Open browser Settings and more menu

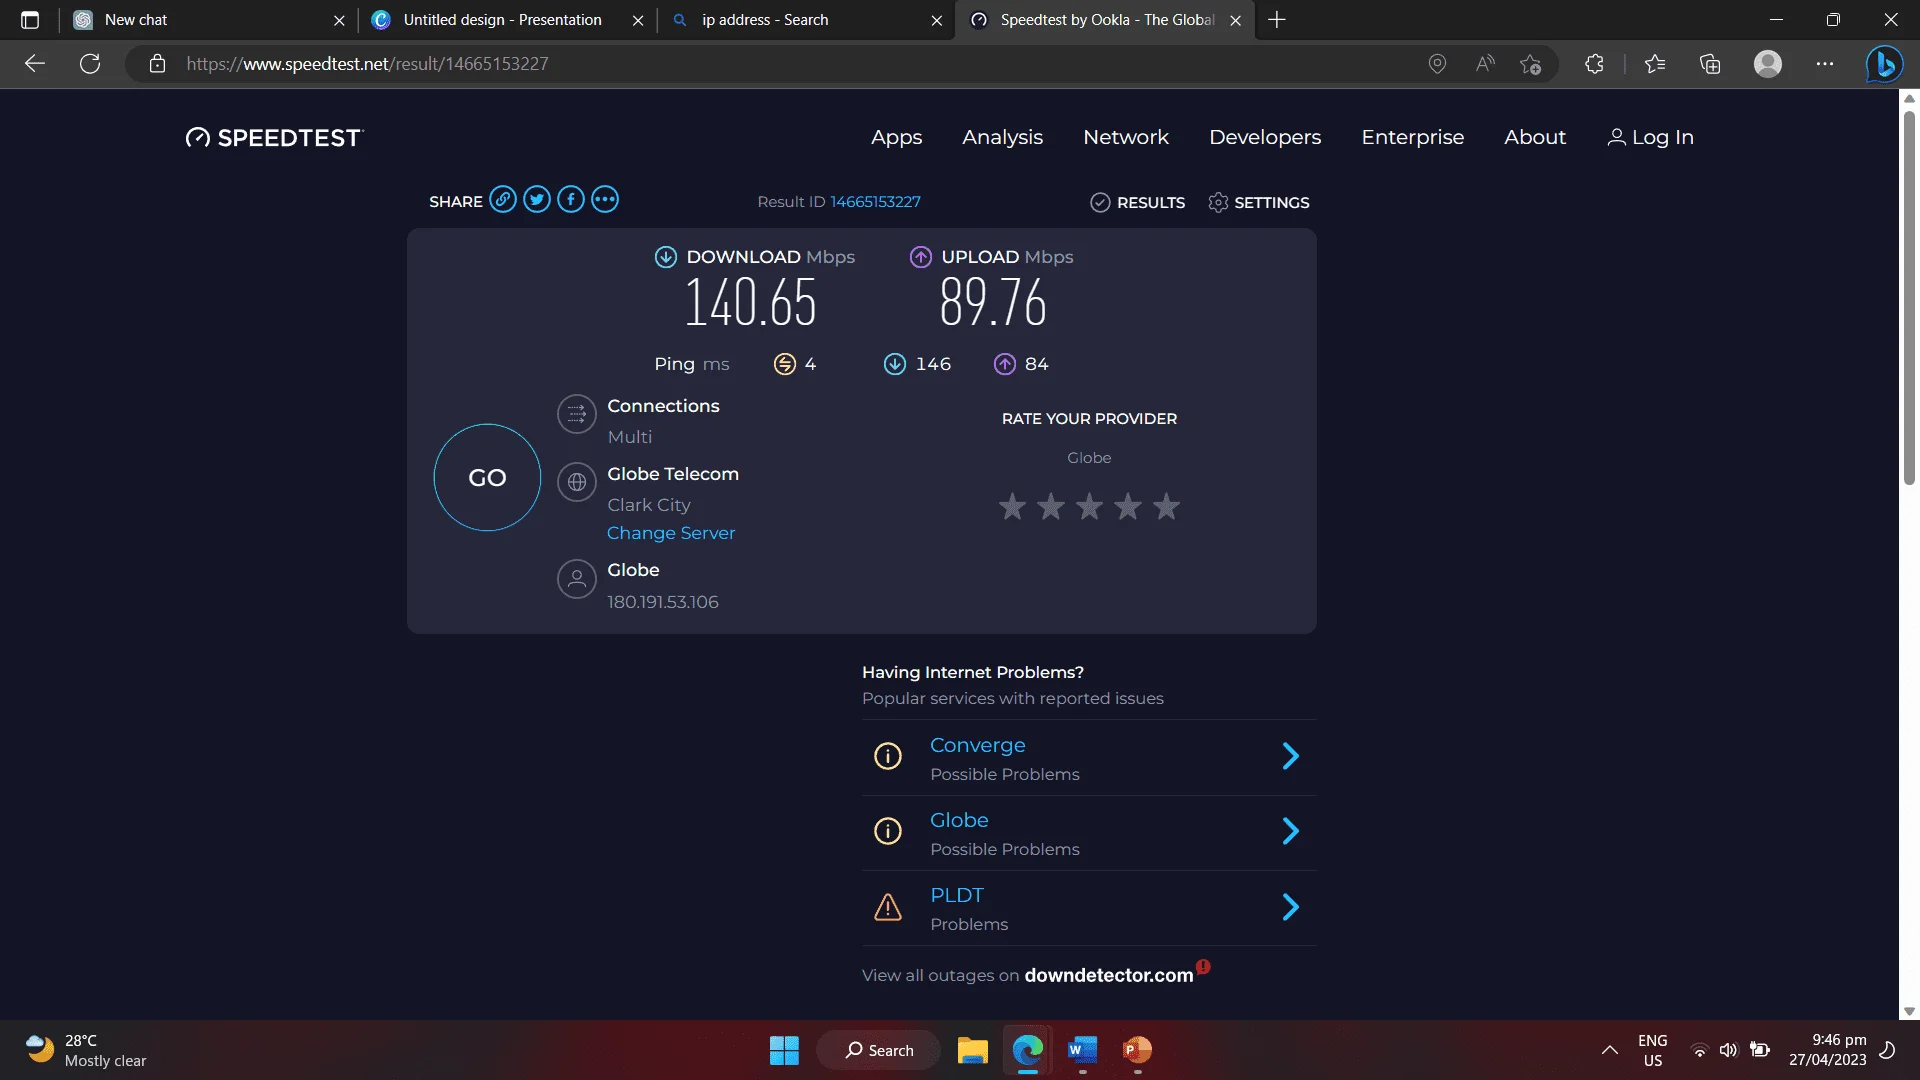pyautogui.click(x=1825, y=64)
